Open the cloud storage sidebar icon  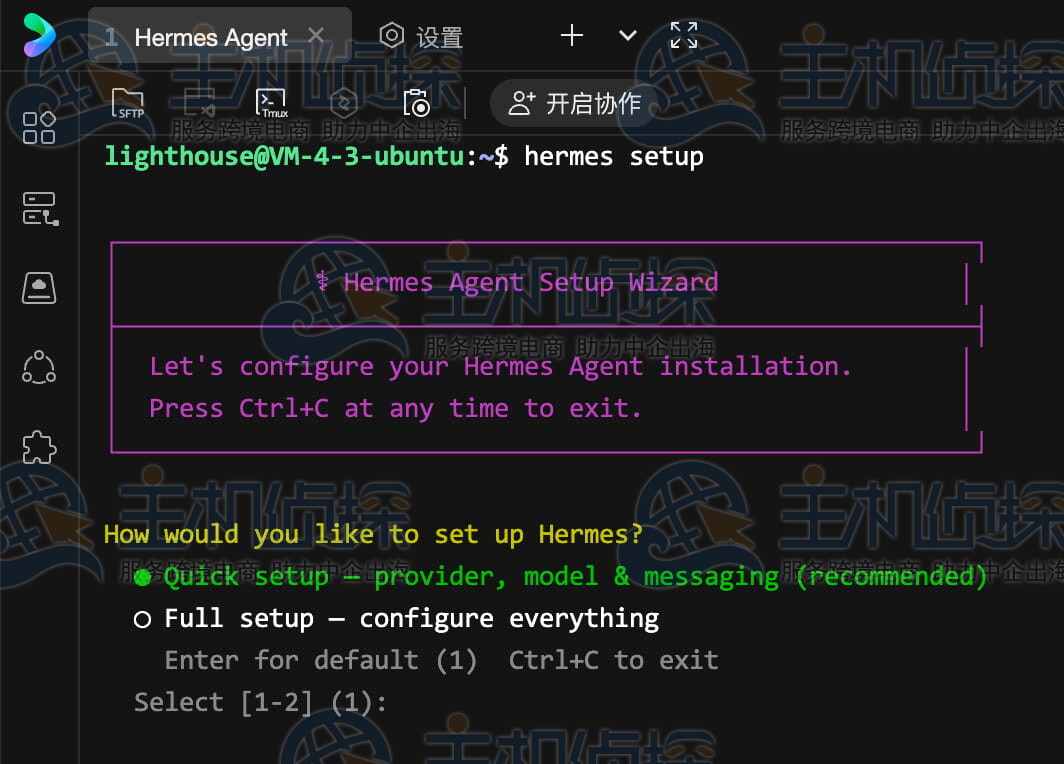39,288
